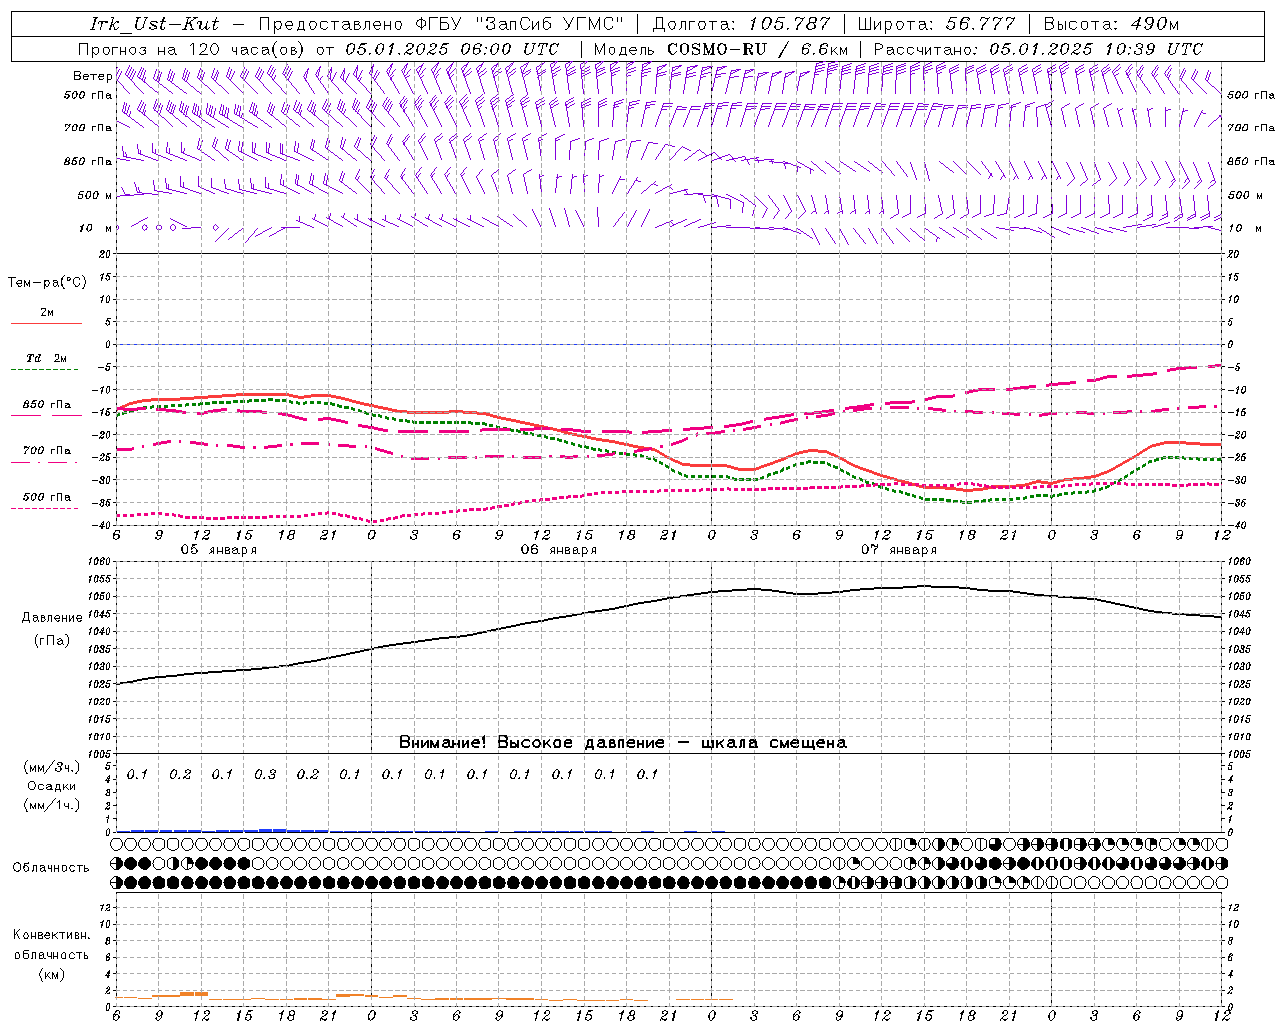Select the 05 января date label
Image resolution: width=1280 pixels, height=1024 pixels.
[218, 550]
